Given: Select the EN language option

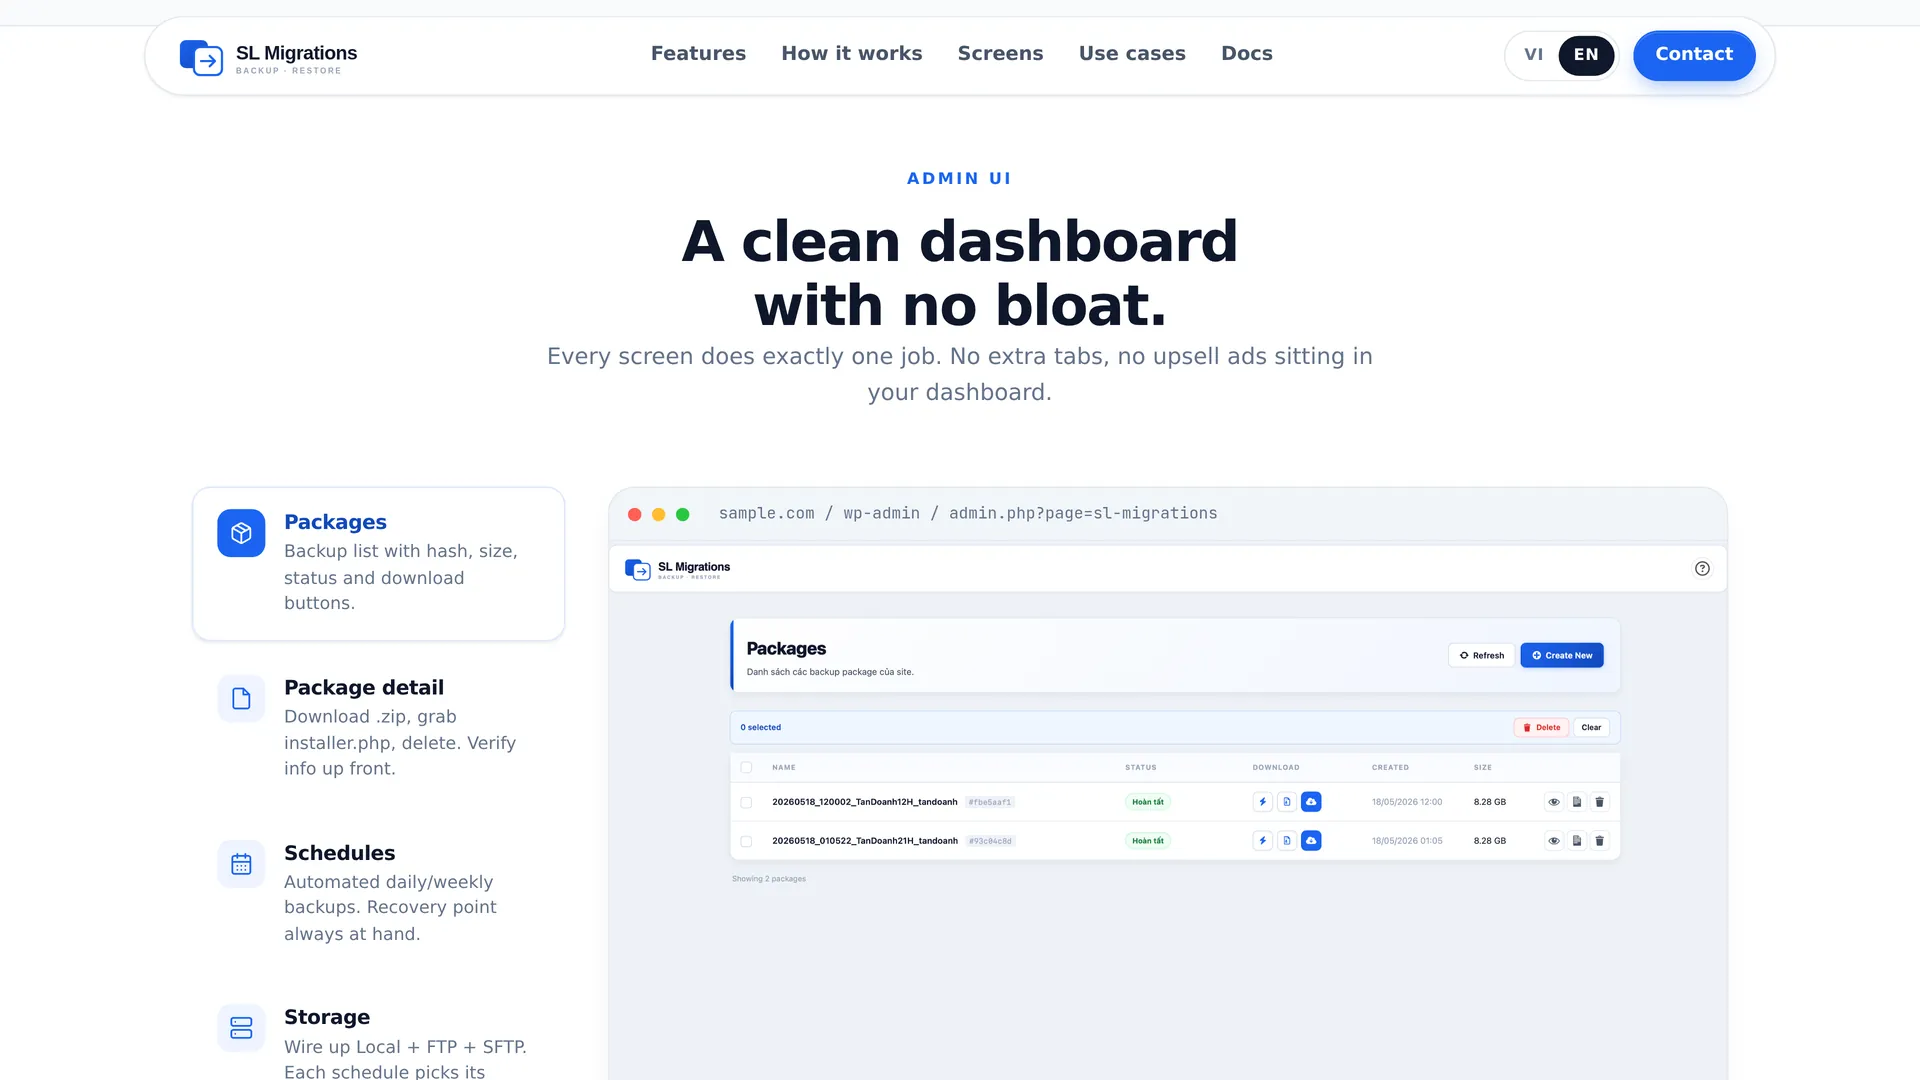Looking at the screenshot, I should pyautogui.click(x=1586, y=55).
